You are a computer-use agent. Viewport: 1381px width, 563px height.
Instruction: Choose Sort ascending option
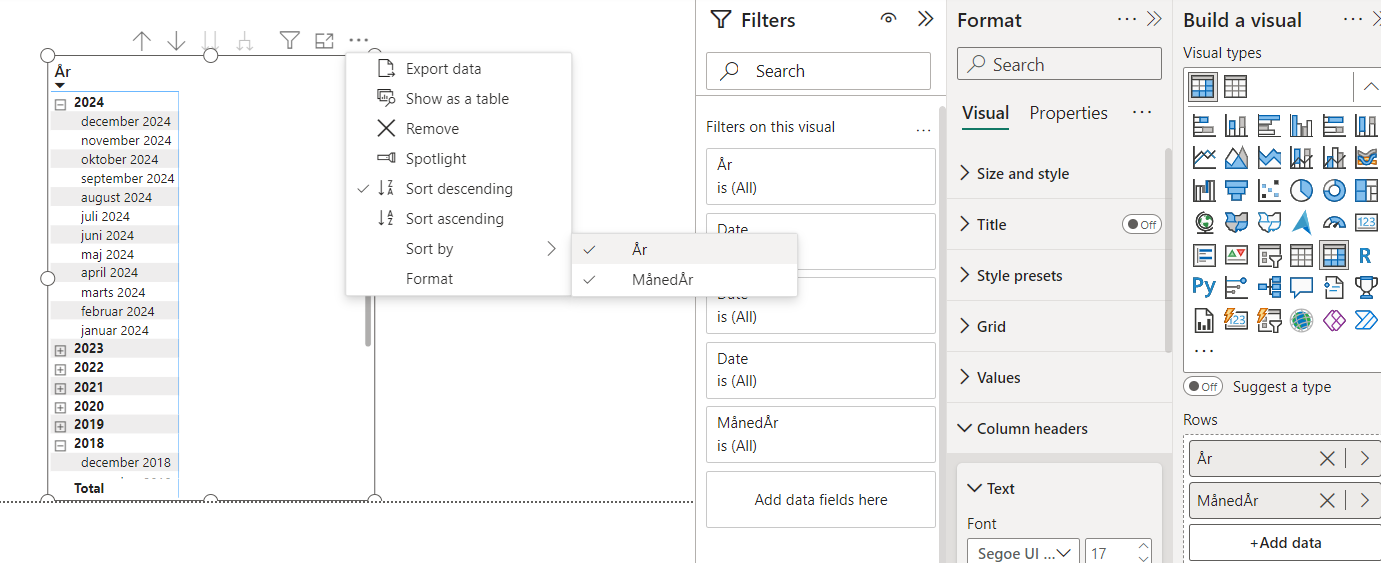[x=458, y=219]
